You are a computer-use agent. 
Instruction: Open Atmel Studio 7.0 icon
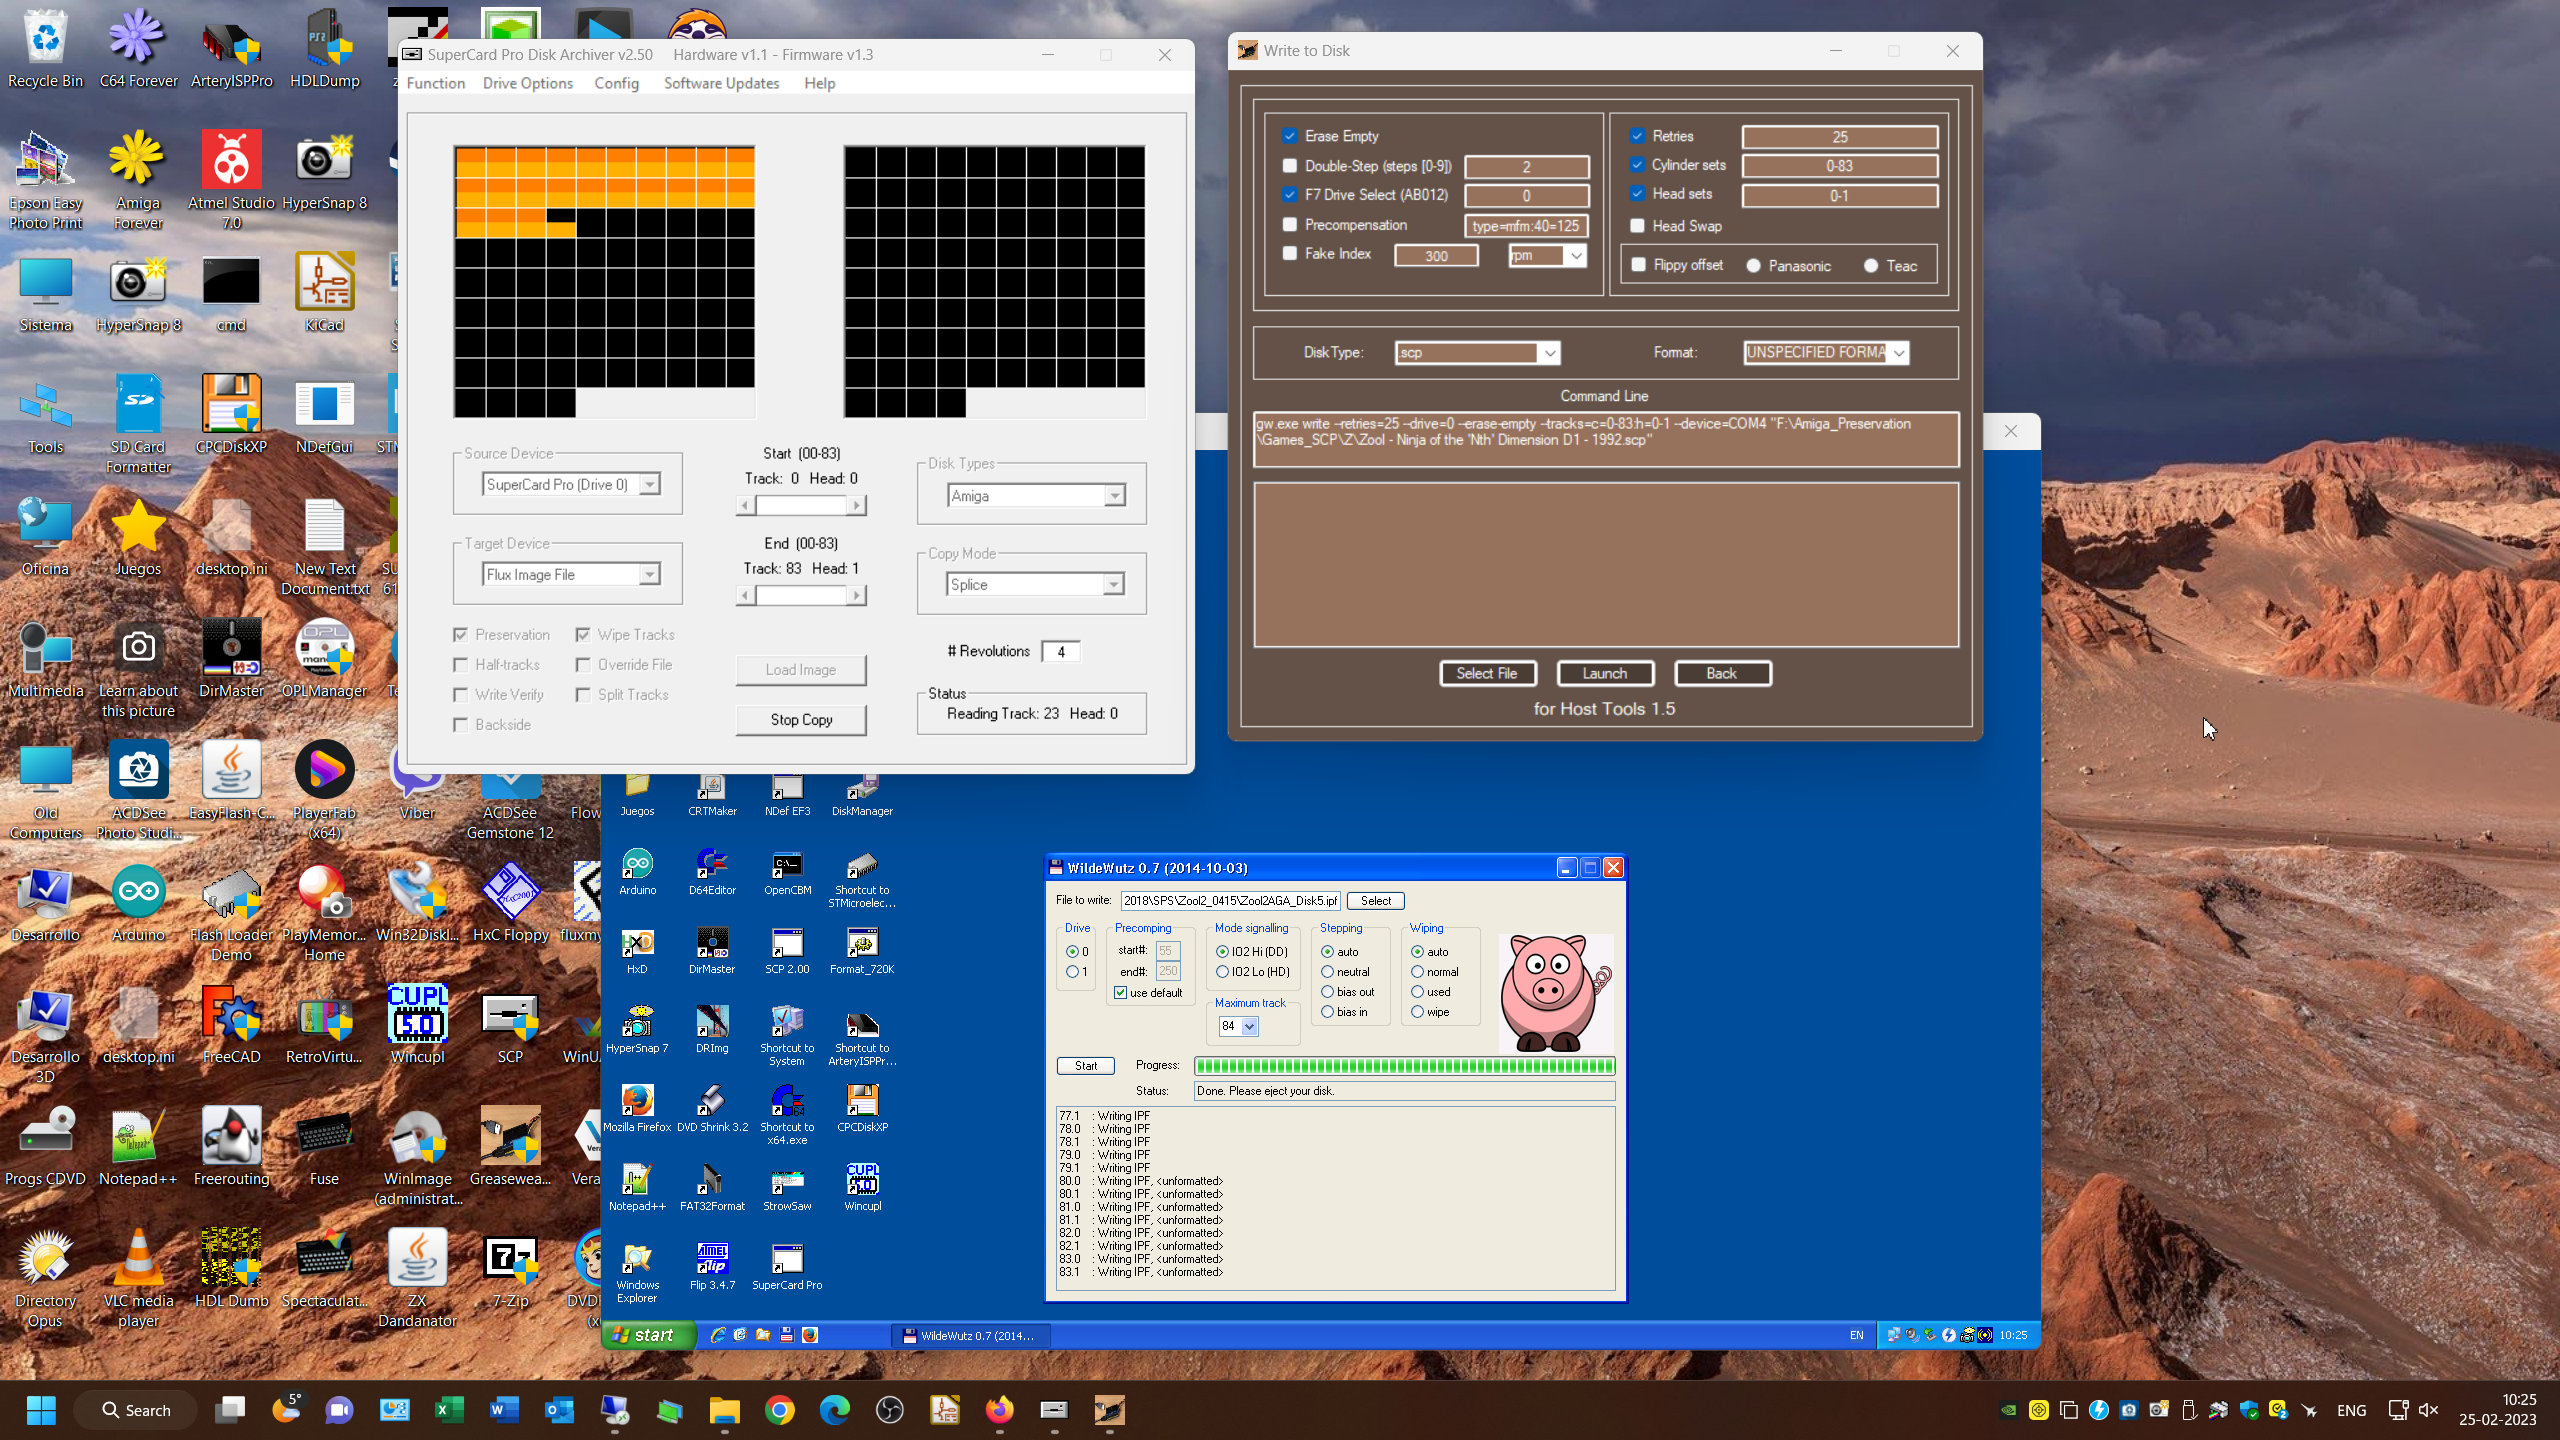coord(231,180)
